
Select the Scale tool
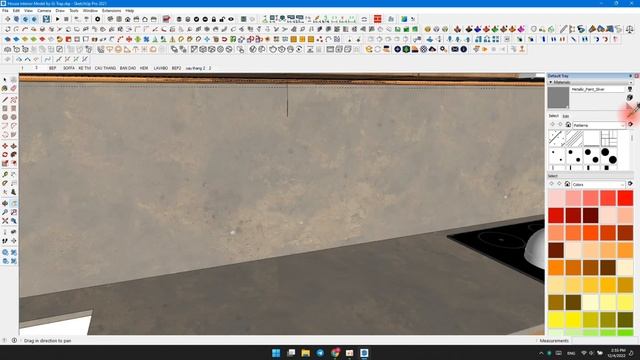tap(5, 163)
